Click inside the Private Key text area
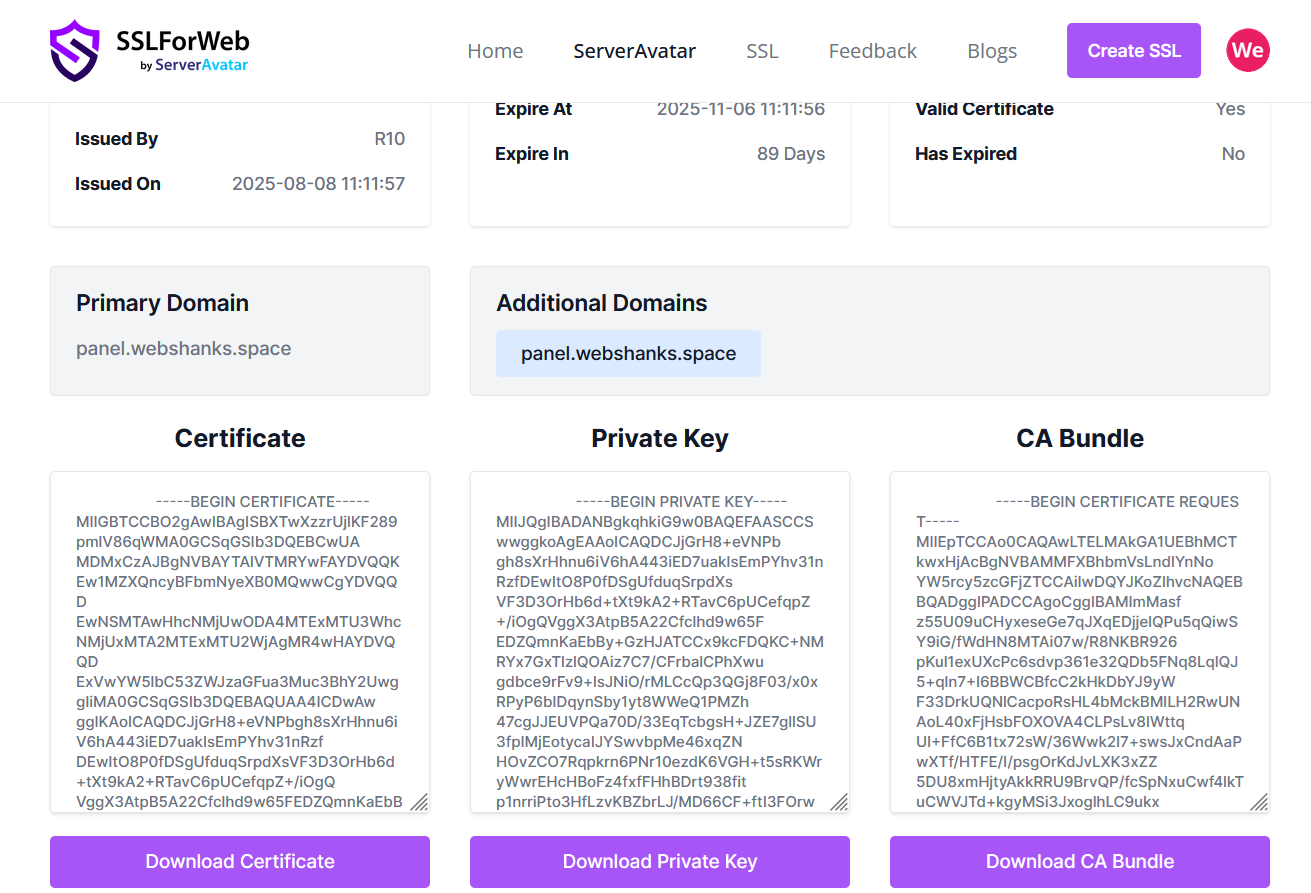The width and height of the screenshot is (1311, 893). click(660, 642)
